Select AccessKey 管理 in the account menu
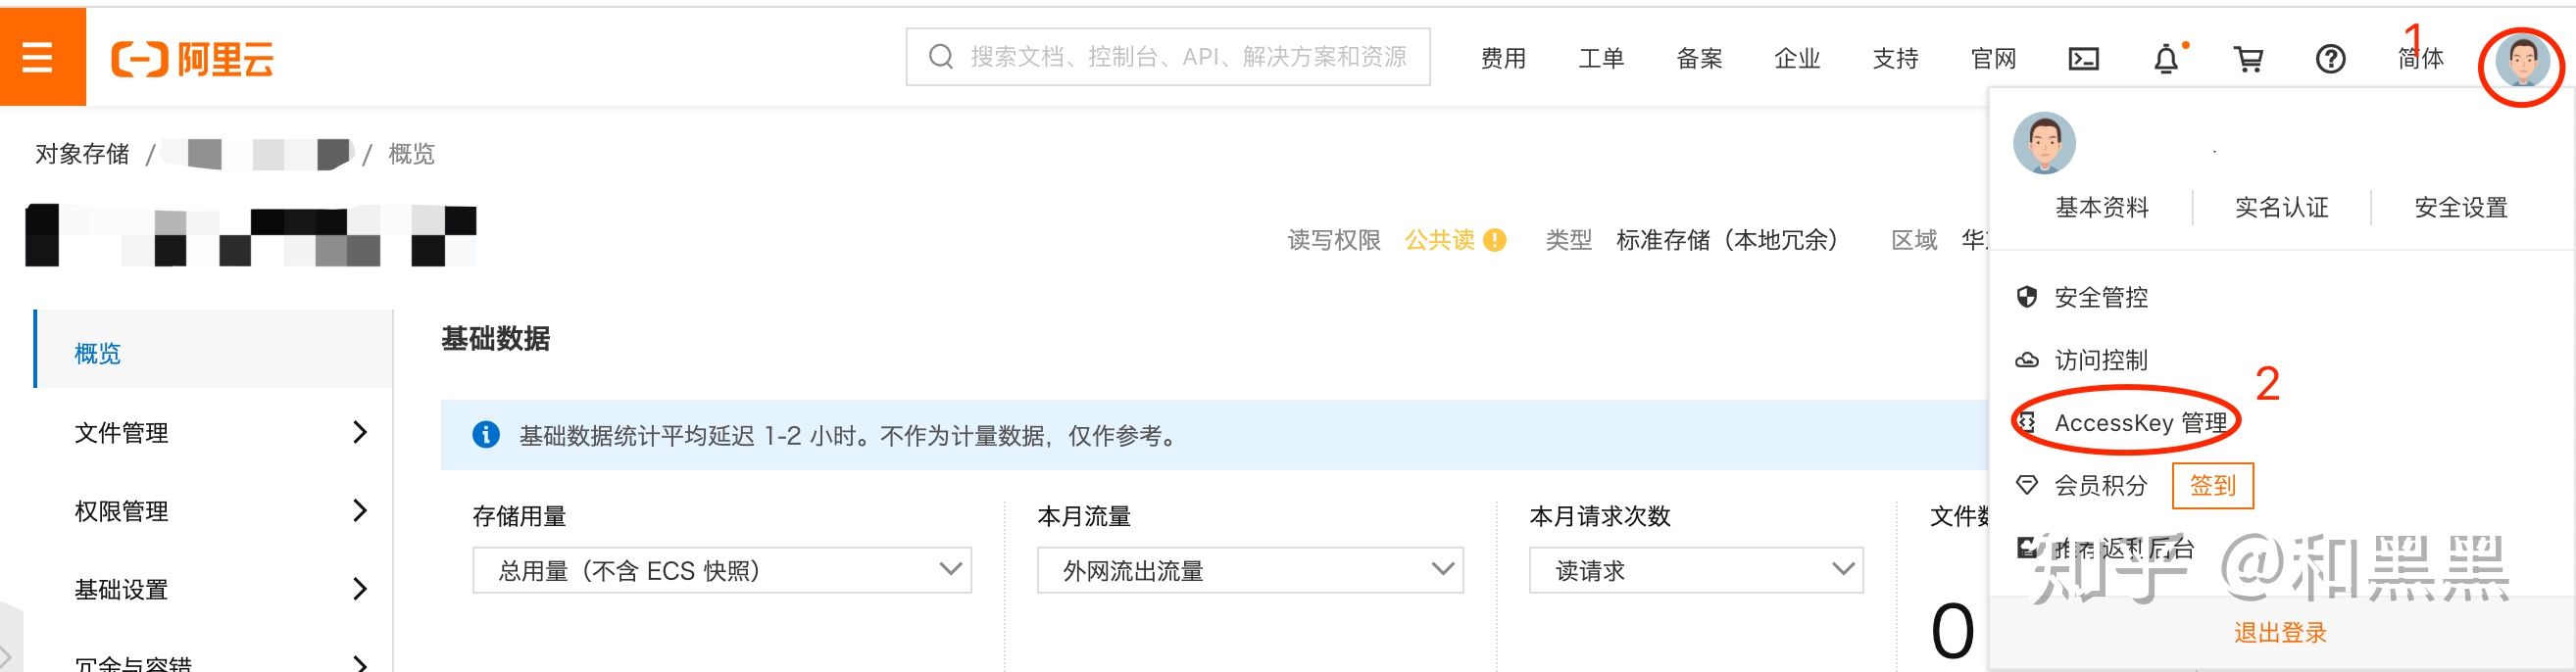Image resolution: width=2576 pixels, height=672 pixels. tap(2139, 423)
